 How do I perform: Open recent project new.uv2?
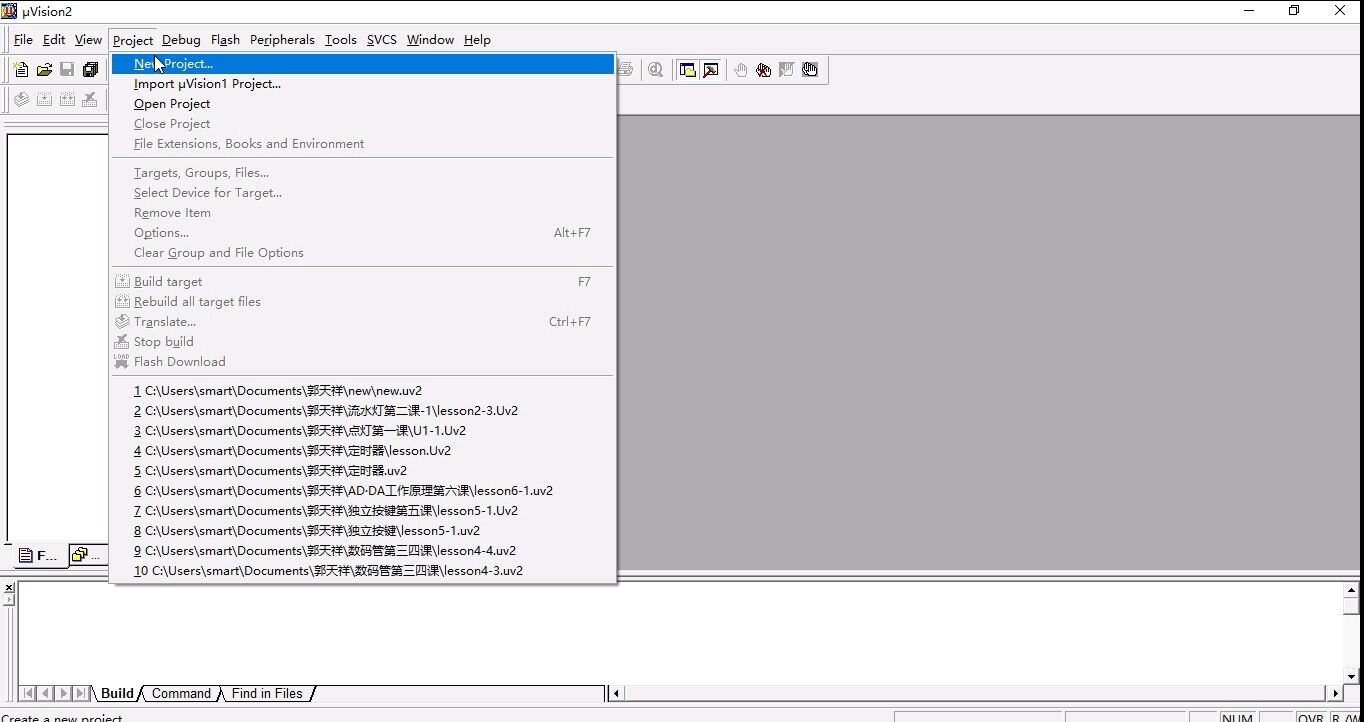click(362, 391)
